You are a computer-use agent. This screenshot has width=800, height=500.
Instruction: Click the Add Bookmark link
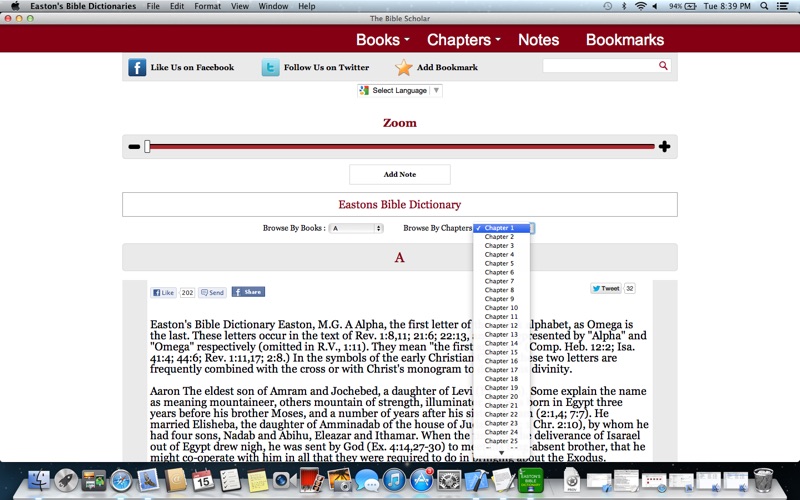click(447, 67)
